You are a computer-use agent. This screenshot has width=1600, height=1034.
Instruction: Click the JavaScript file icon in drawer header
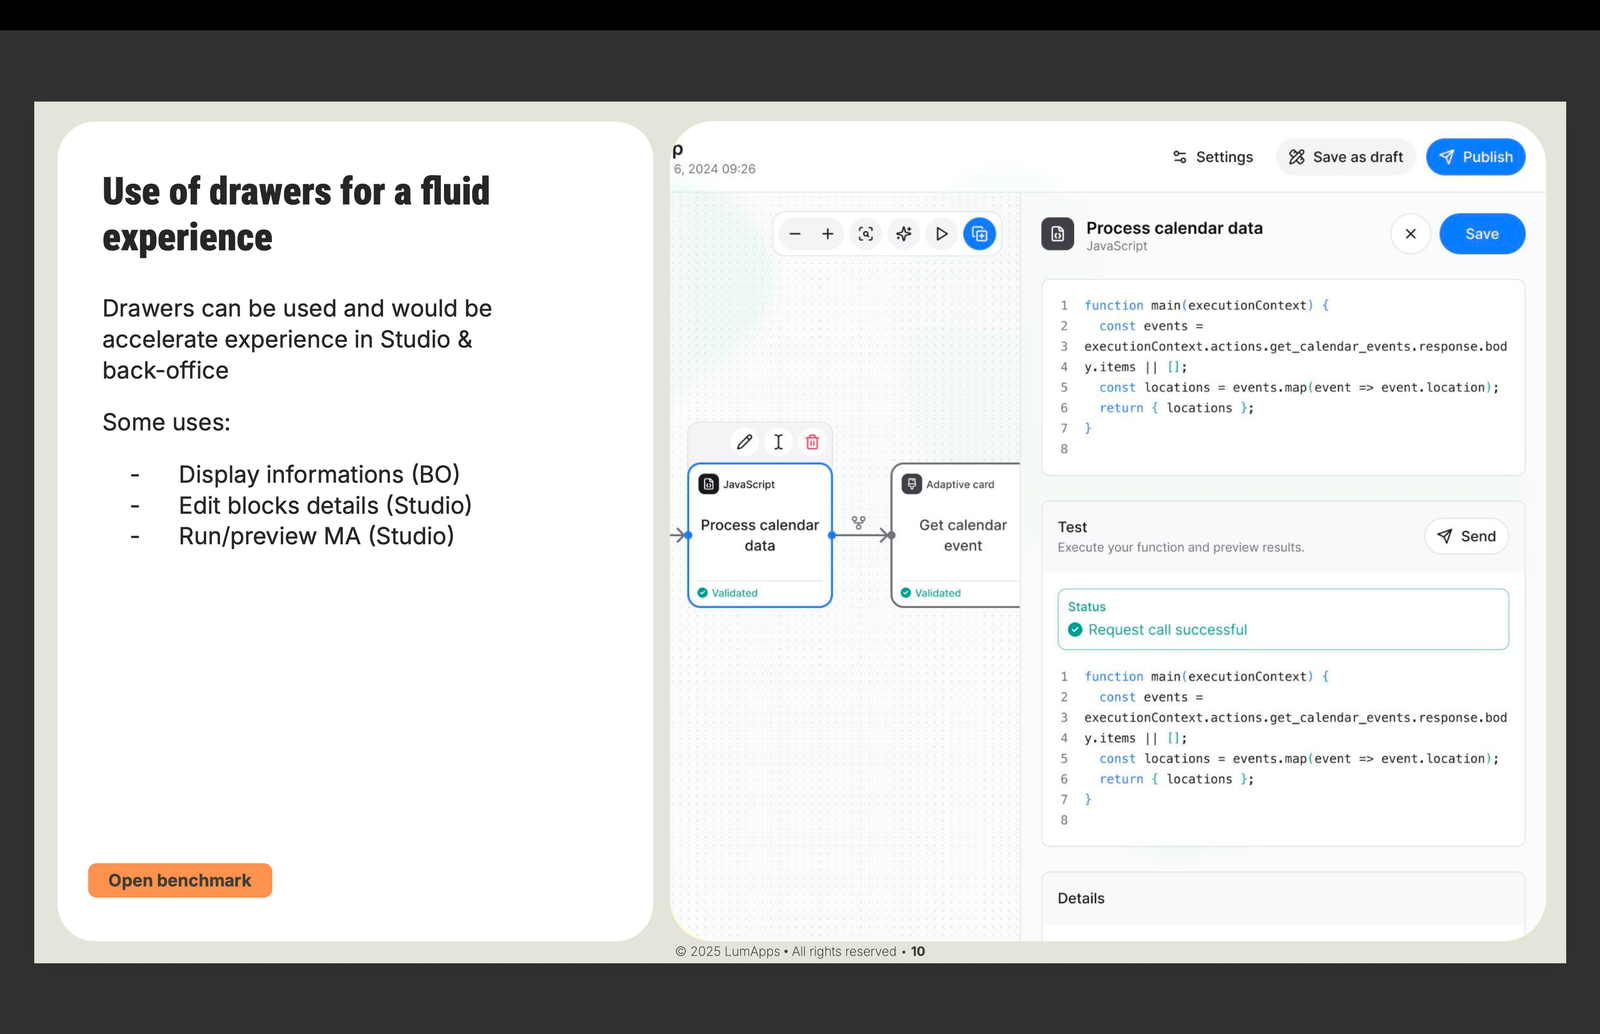click(1058, 234)
